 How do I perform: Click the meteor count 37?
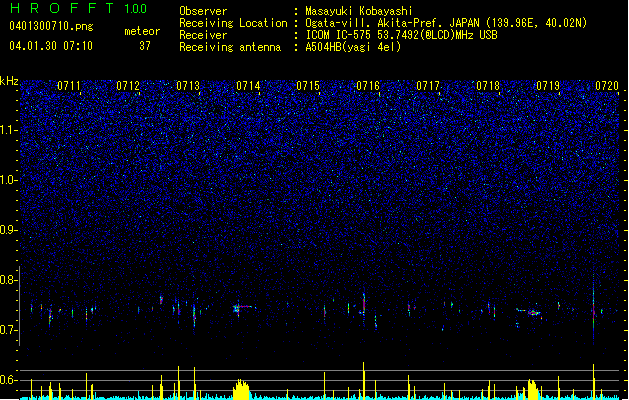pyautogui.click(x=145, y=46)
